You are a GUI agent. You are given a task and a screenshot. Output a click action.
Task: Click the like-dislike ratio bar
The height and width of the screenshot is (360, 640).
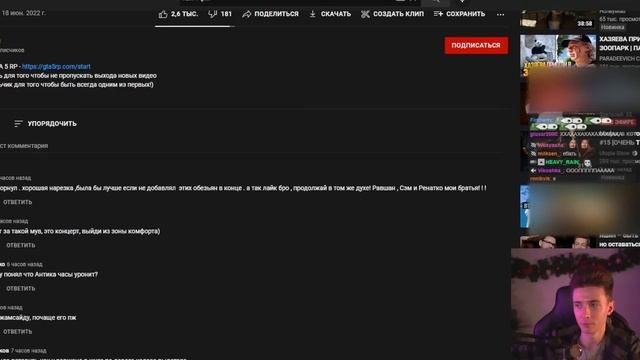coord(195,26)
